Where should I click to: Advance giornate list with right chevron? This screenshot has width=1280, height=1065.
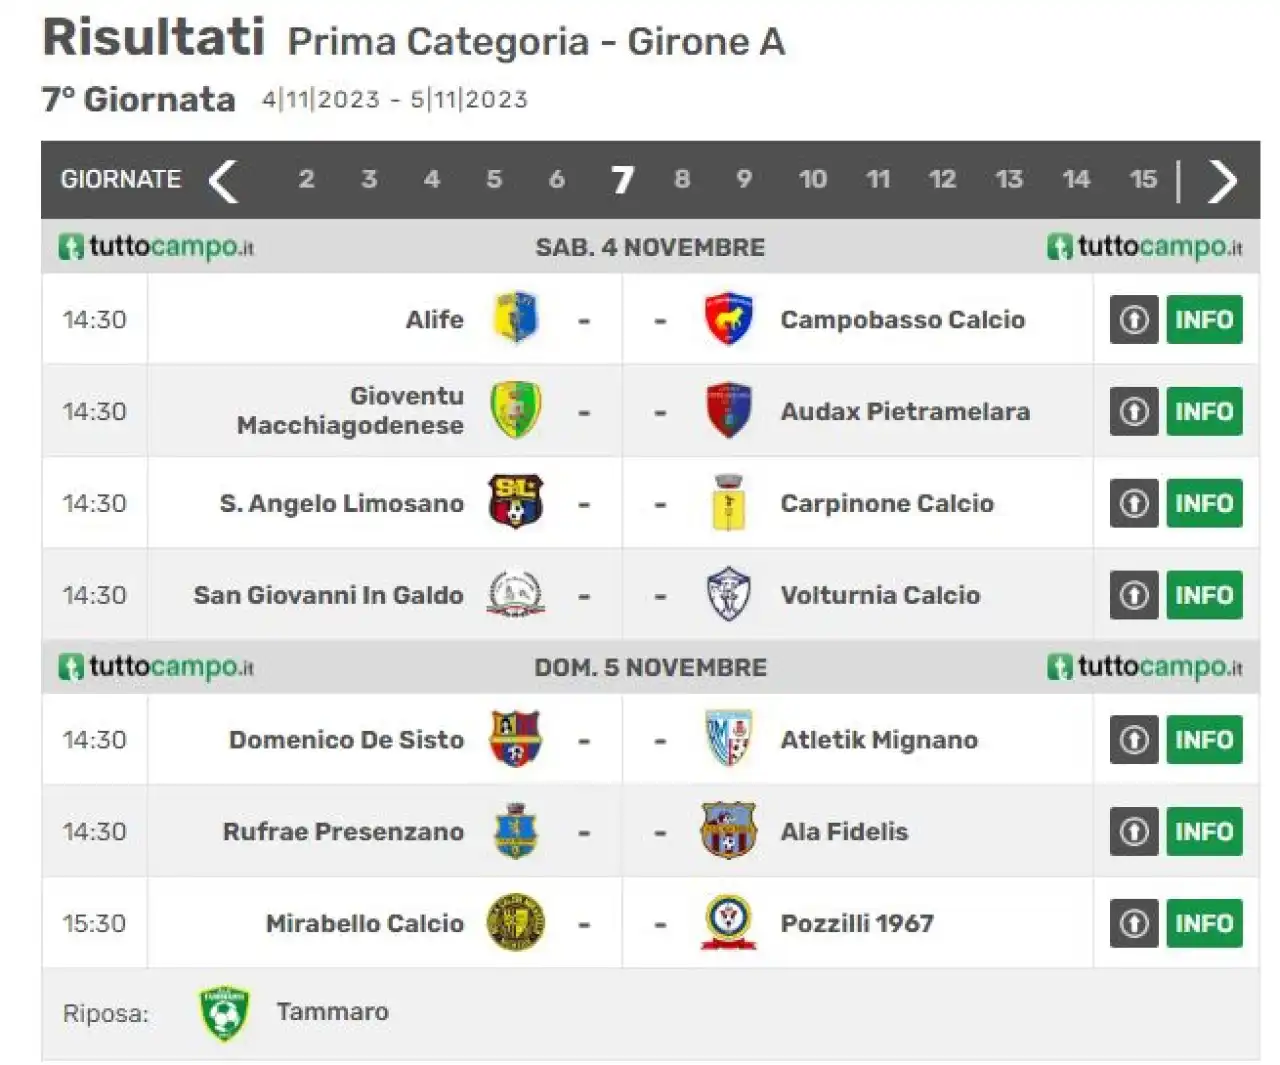(1222, 181)
